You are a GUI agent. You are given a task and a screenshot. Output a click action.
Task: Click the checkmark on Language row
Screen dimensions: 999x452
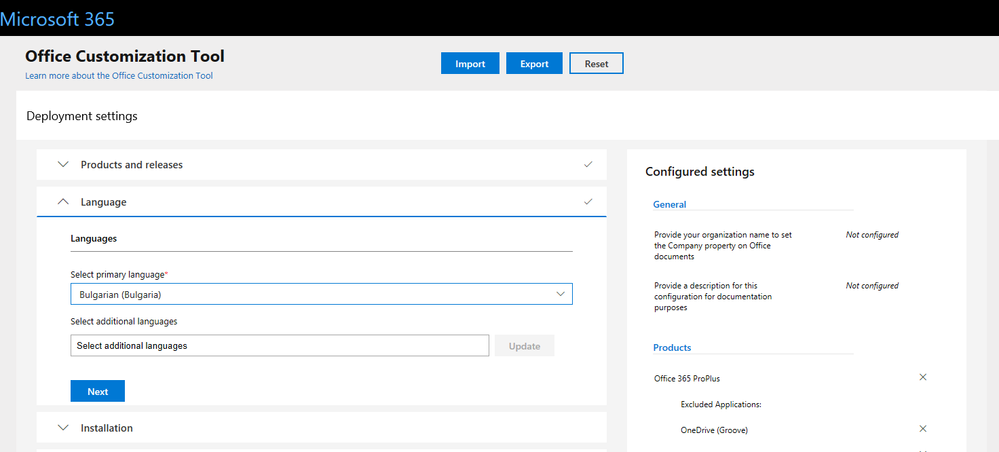coord(588,201)
